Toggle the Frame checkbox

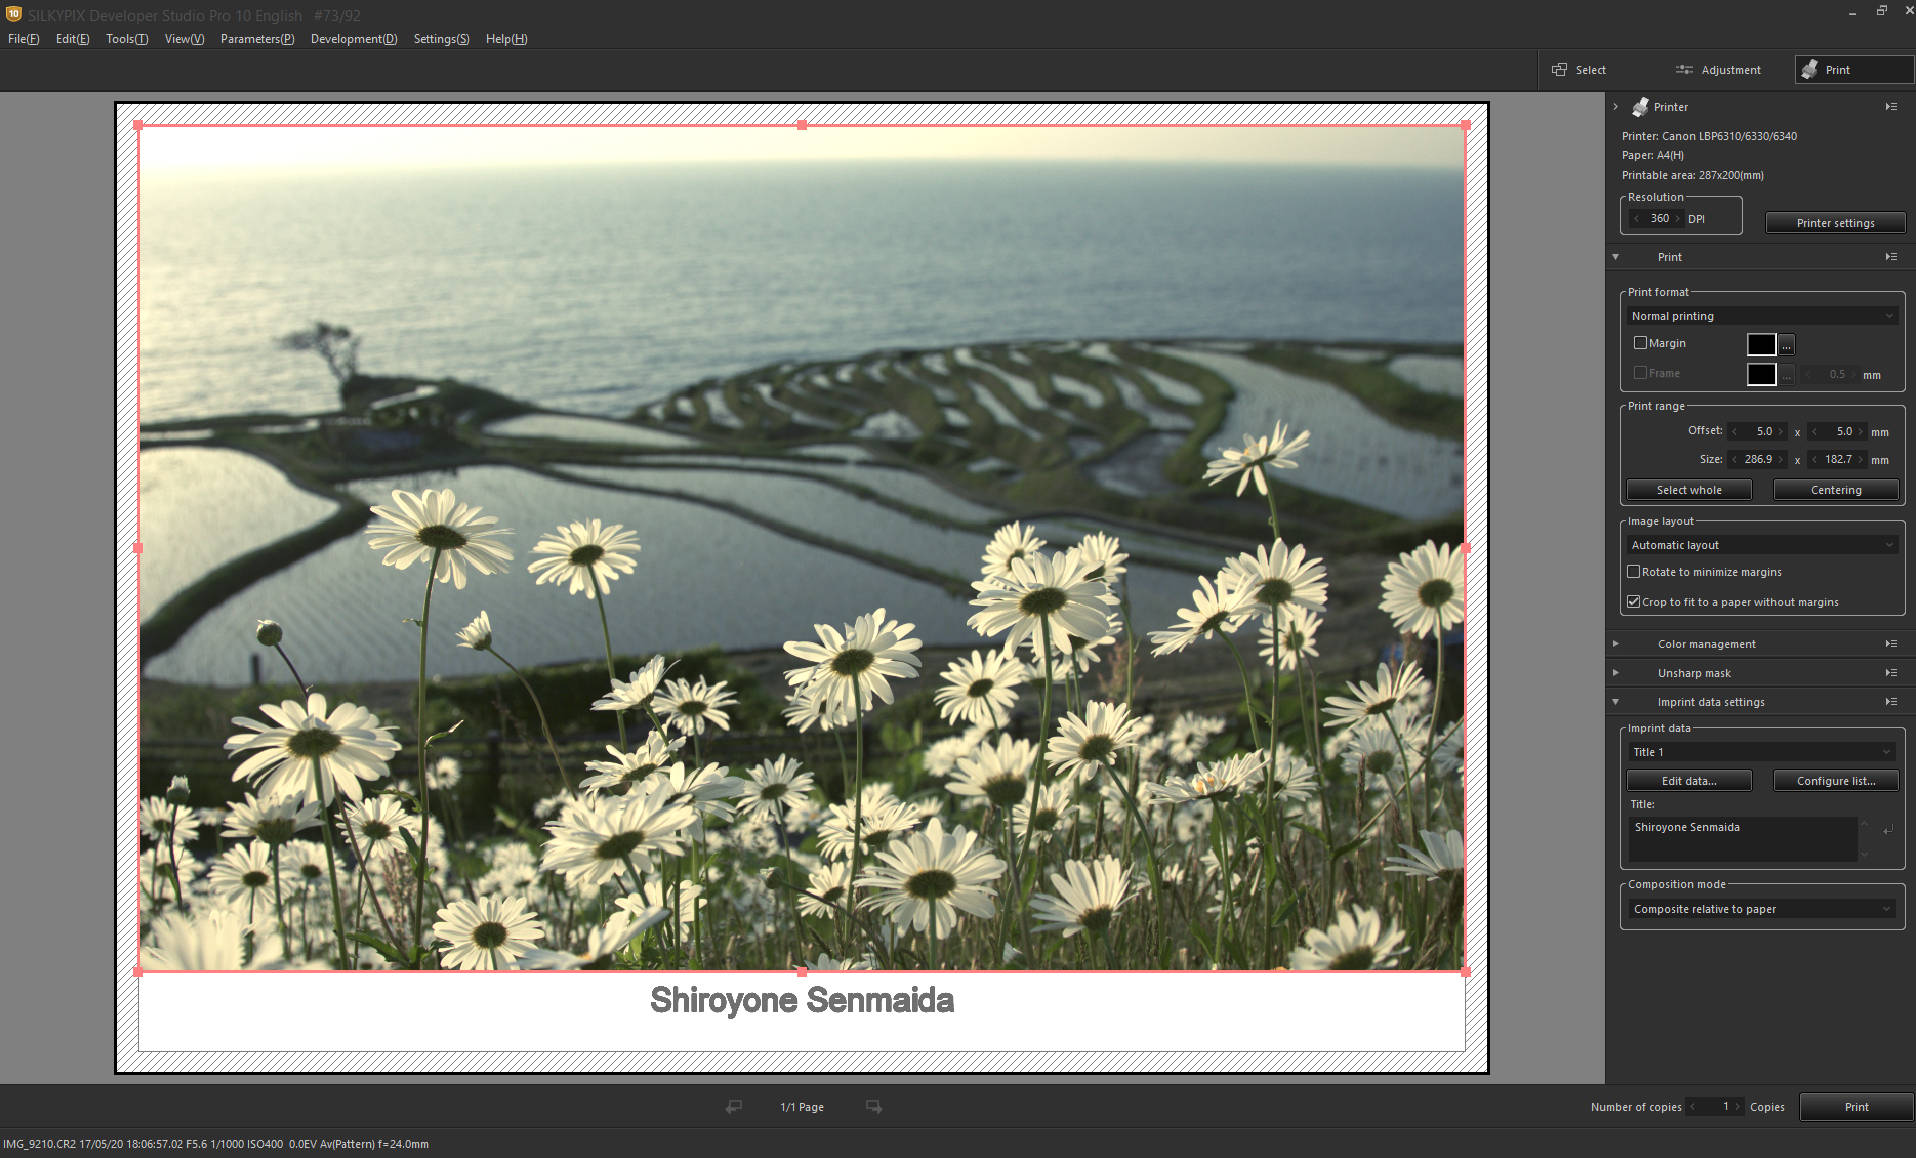click(x=1640, y=373)
